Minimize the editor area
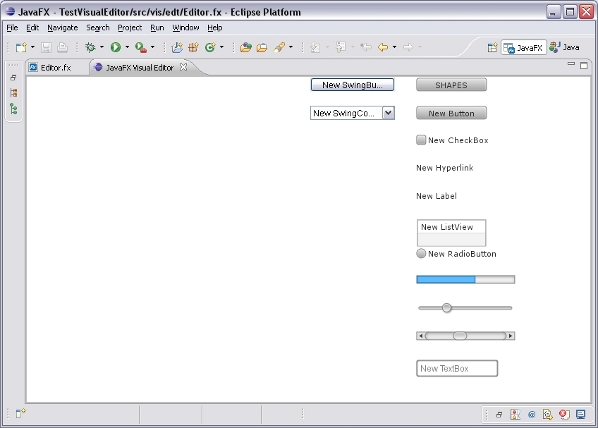 point(571,64)
